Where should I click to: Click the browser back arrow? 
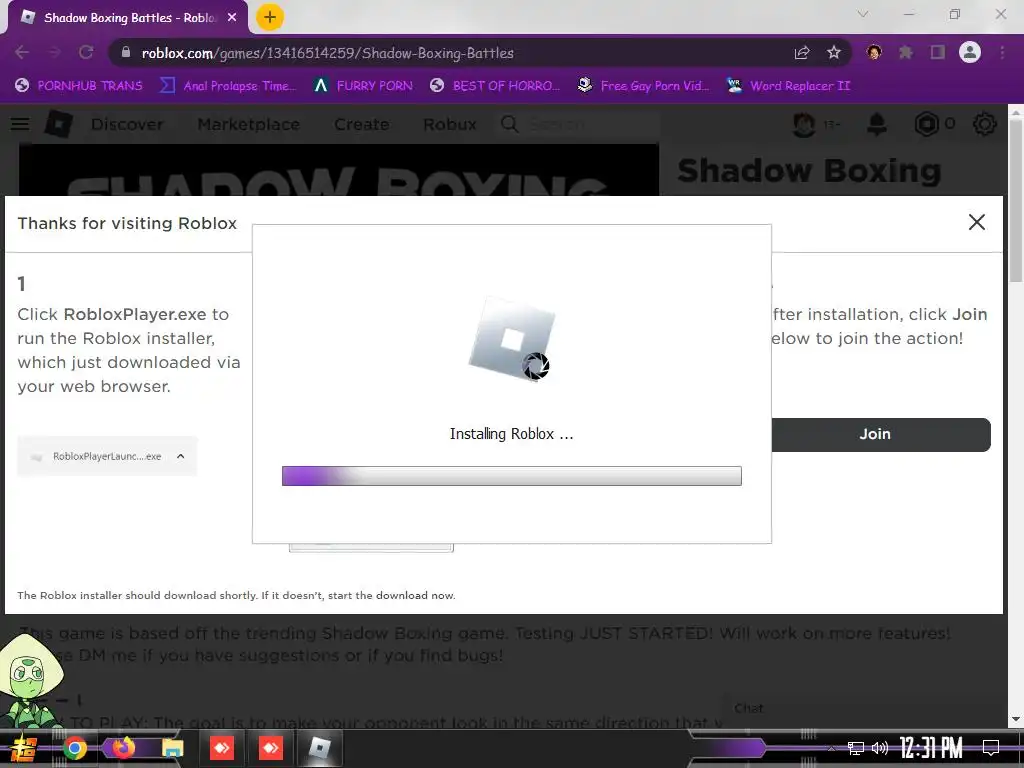22,52
